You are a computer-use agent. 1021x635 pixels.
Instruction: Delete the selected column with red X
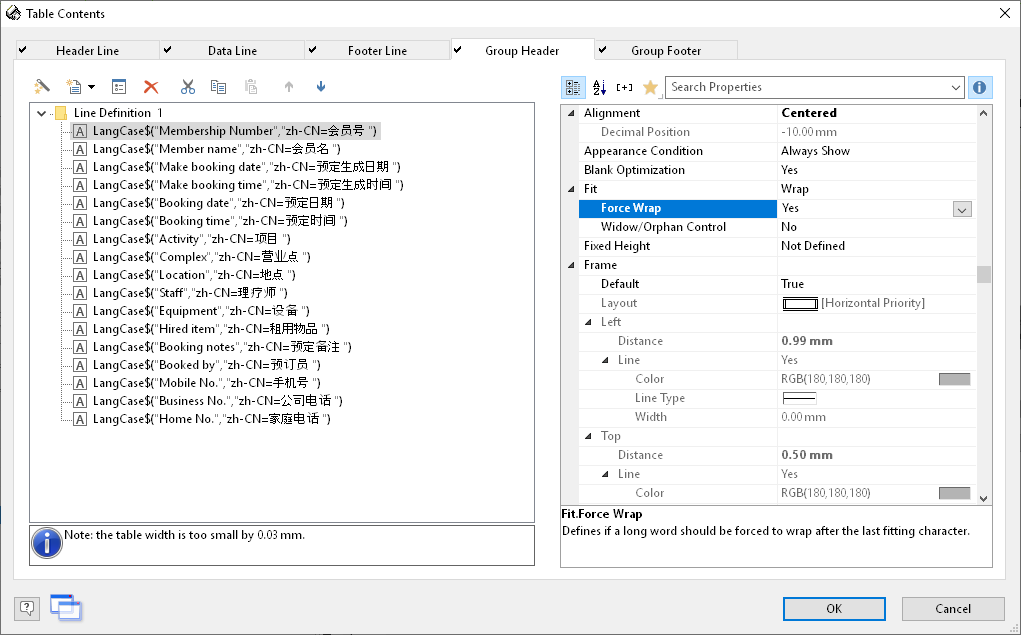(151, 87)
